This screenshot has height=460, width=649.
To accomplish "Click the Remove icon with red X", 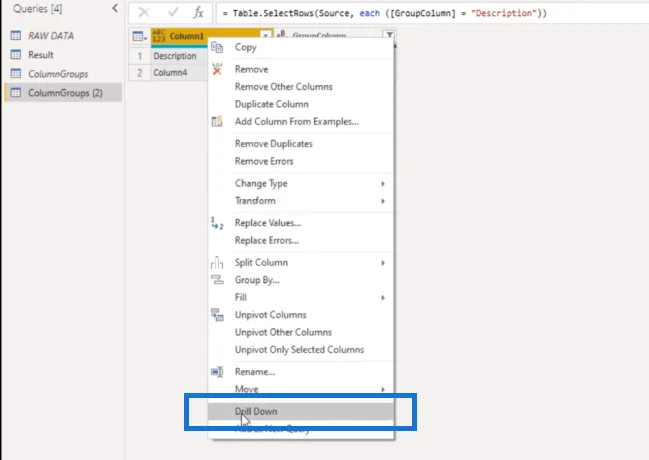I will [x=217, y=69].
